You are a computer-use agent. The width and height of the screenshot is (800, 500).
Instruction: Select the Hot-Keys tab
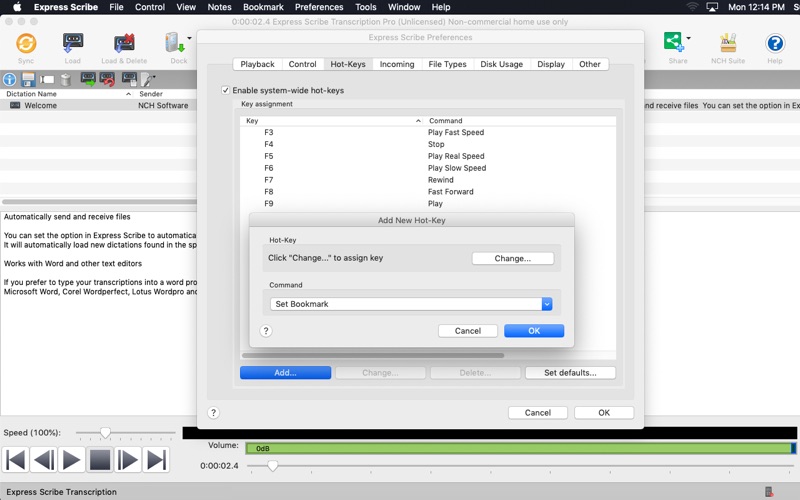348,64
